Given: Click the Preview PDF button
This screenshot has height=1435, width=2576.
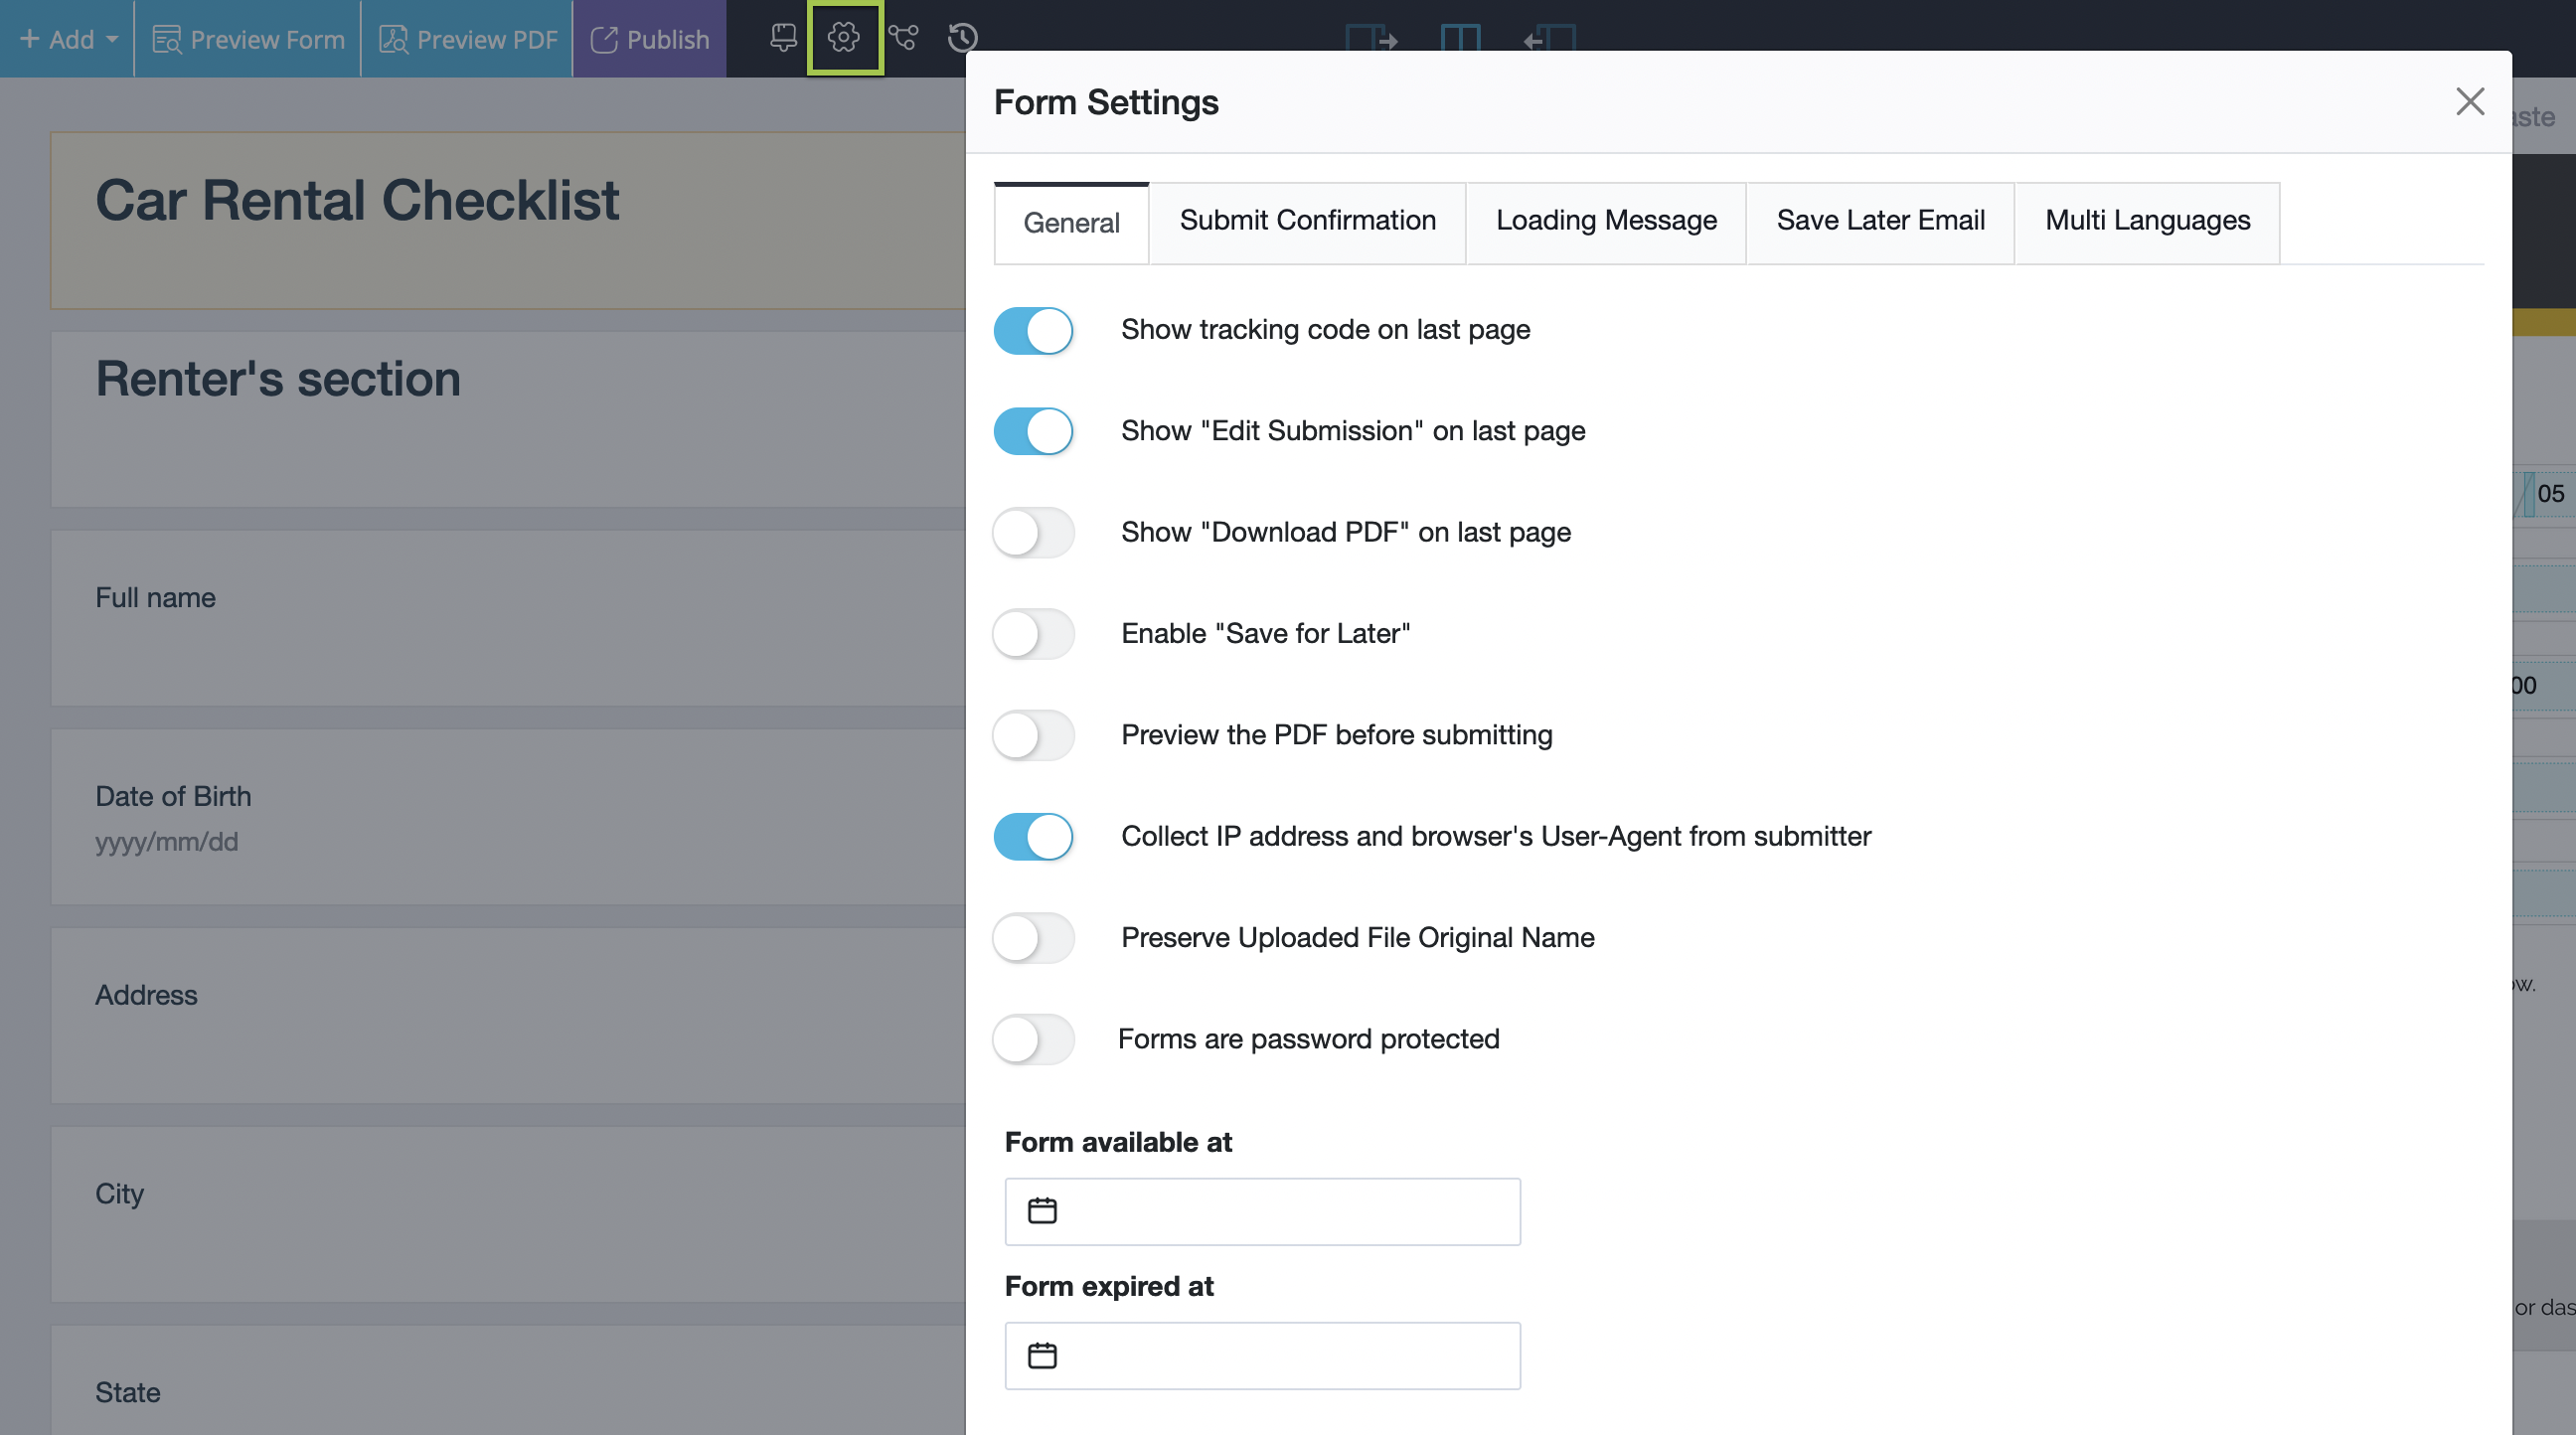Looking at the screenshot, I should pyautogui.click(x=467, y=39).
